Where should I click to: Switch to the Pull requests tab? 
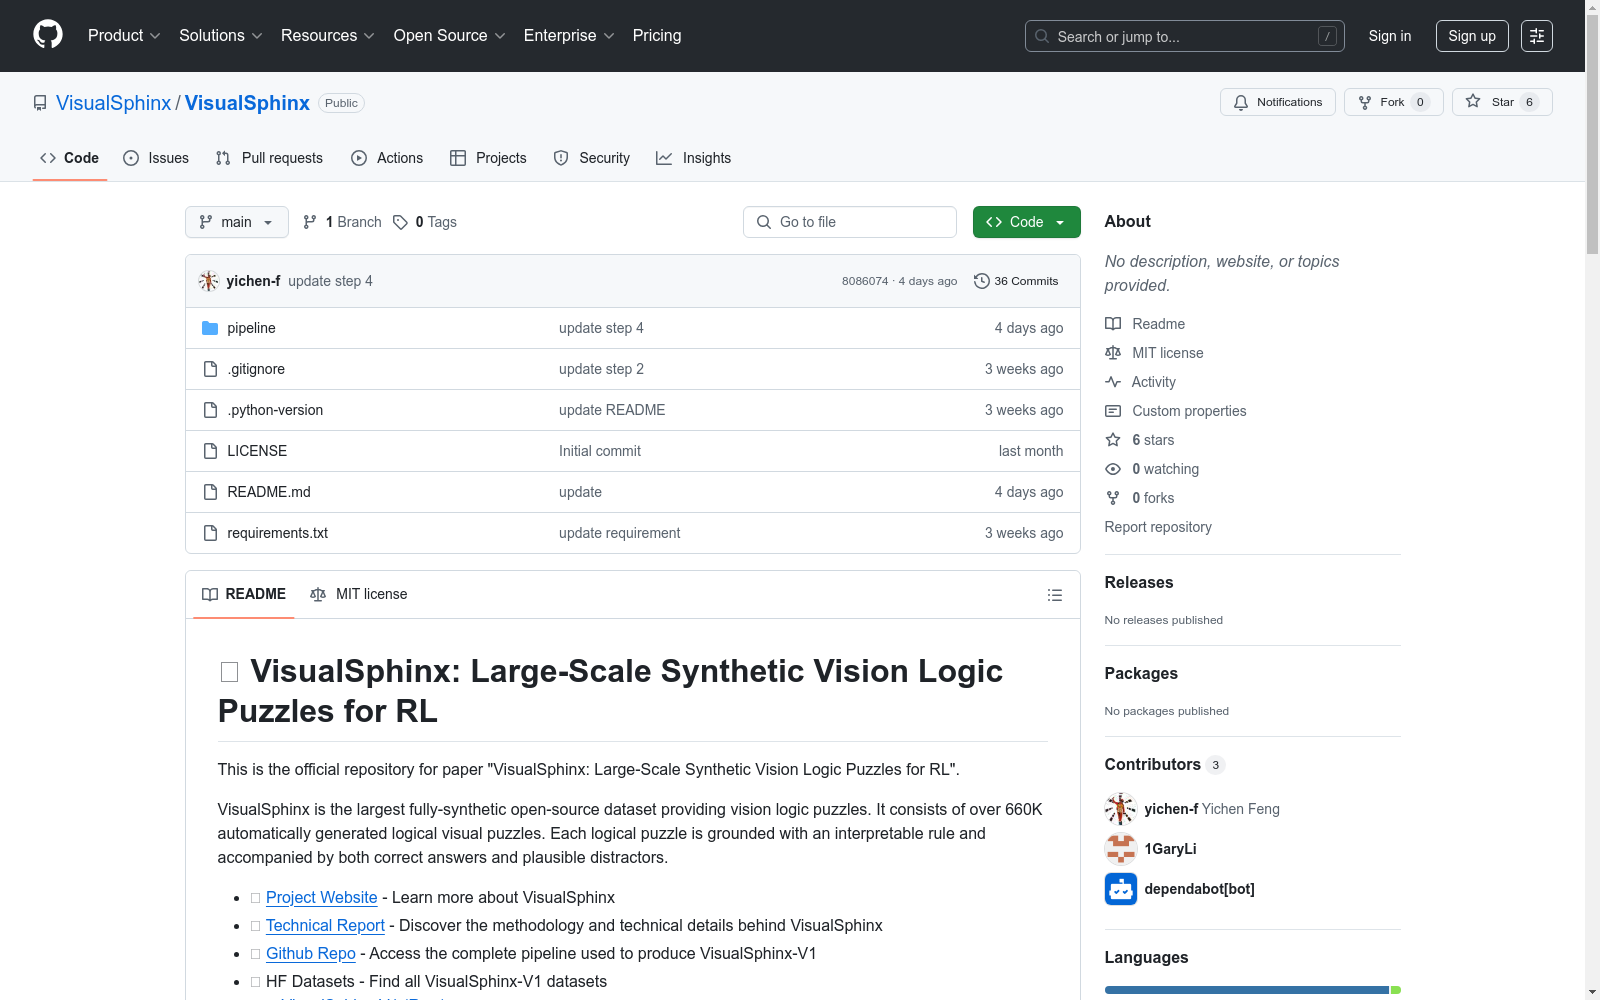[269, 158]
